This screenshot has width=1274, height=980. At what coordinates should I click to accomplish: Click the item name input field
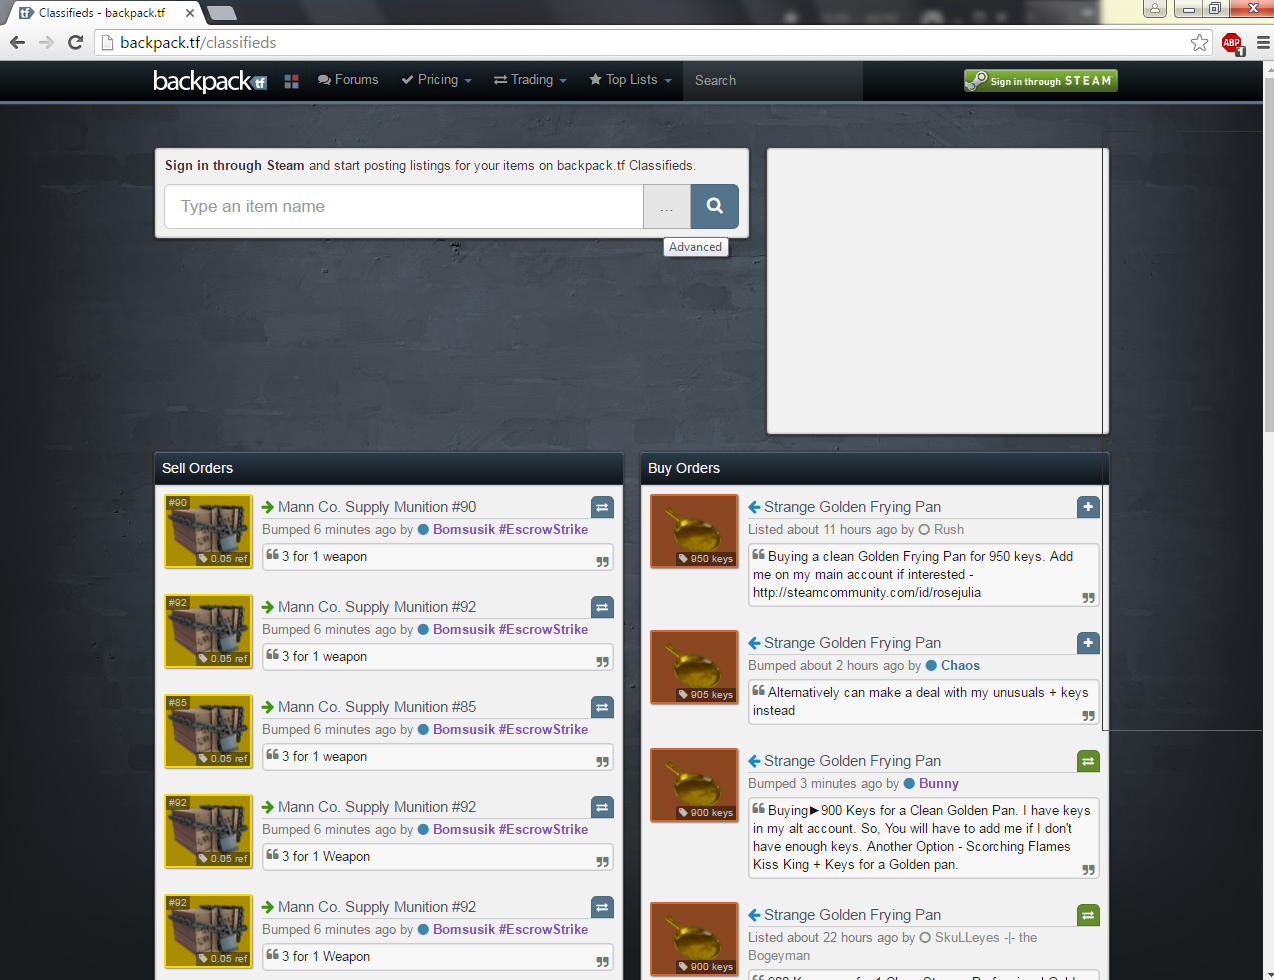pos(404,207)
